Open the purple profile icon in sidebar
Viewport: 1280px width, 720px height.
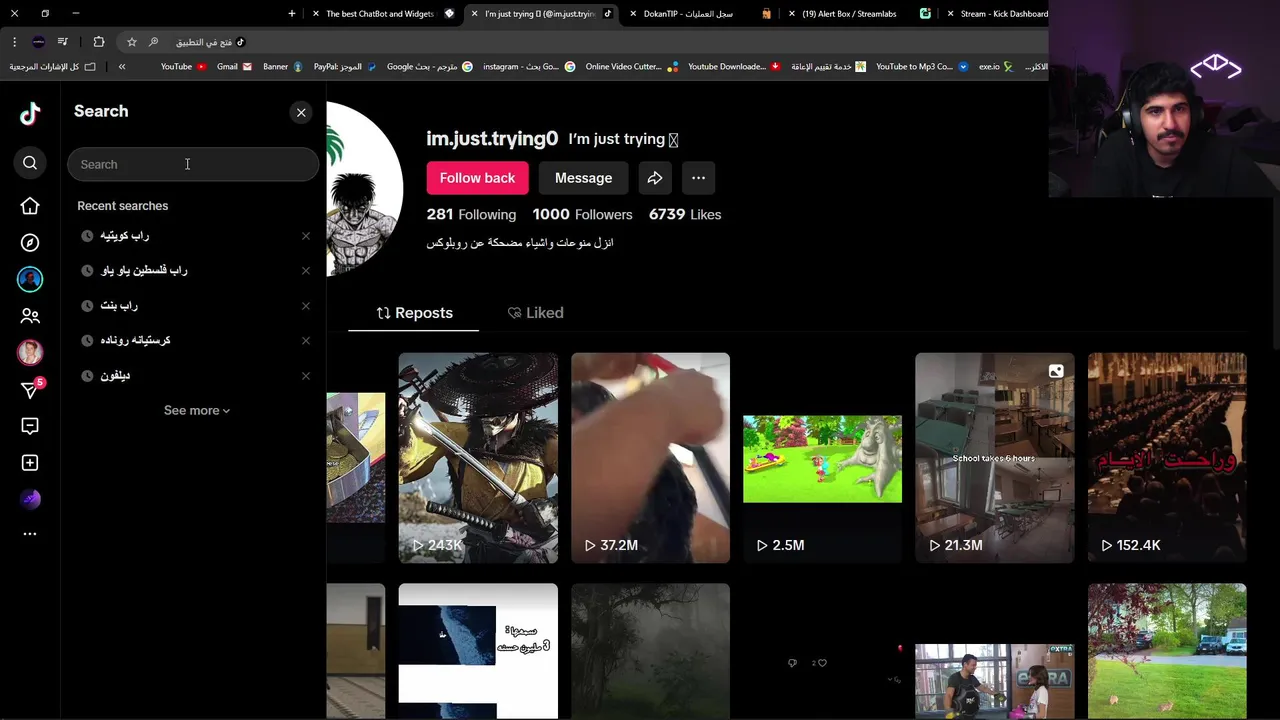(30, 499)
